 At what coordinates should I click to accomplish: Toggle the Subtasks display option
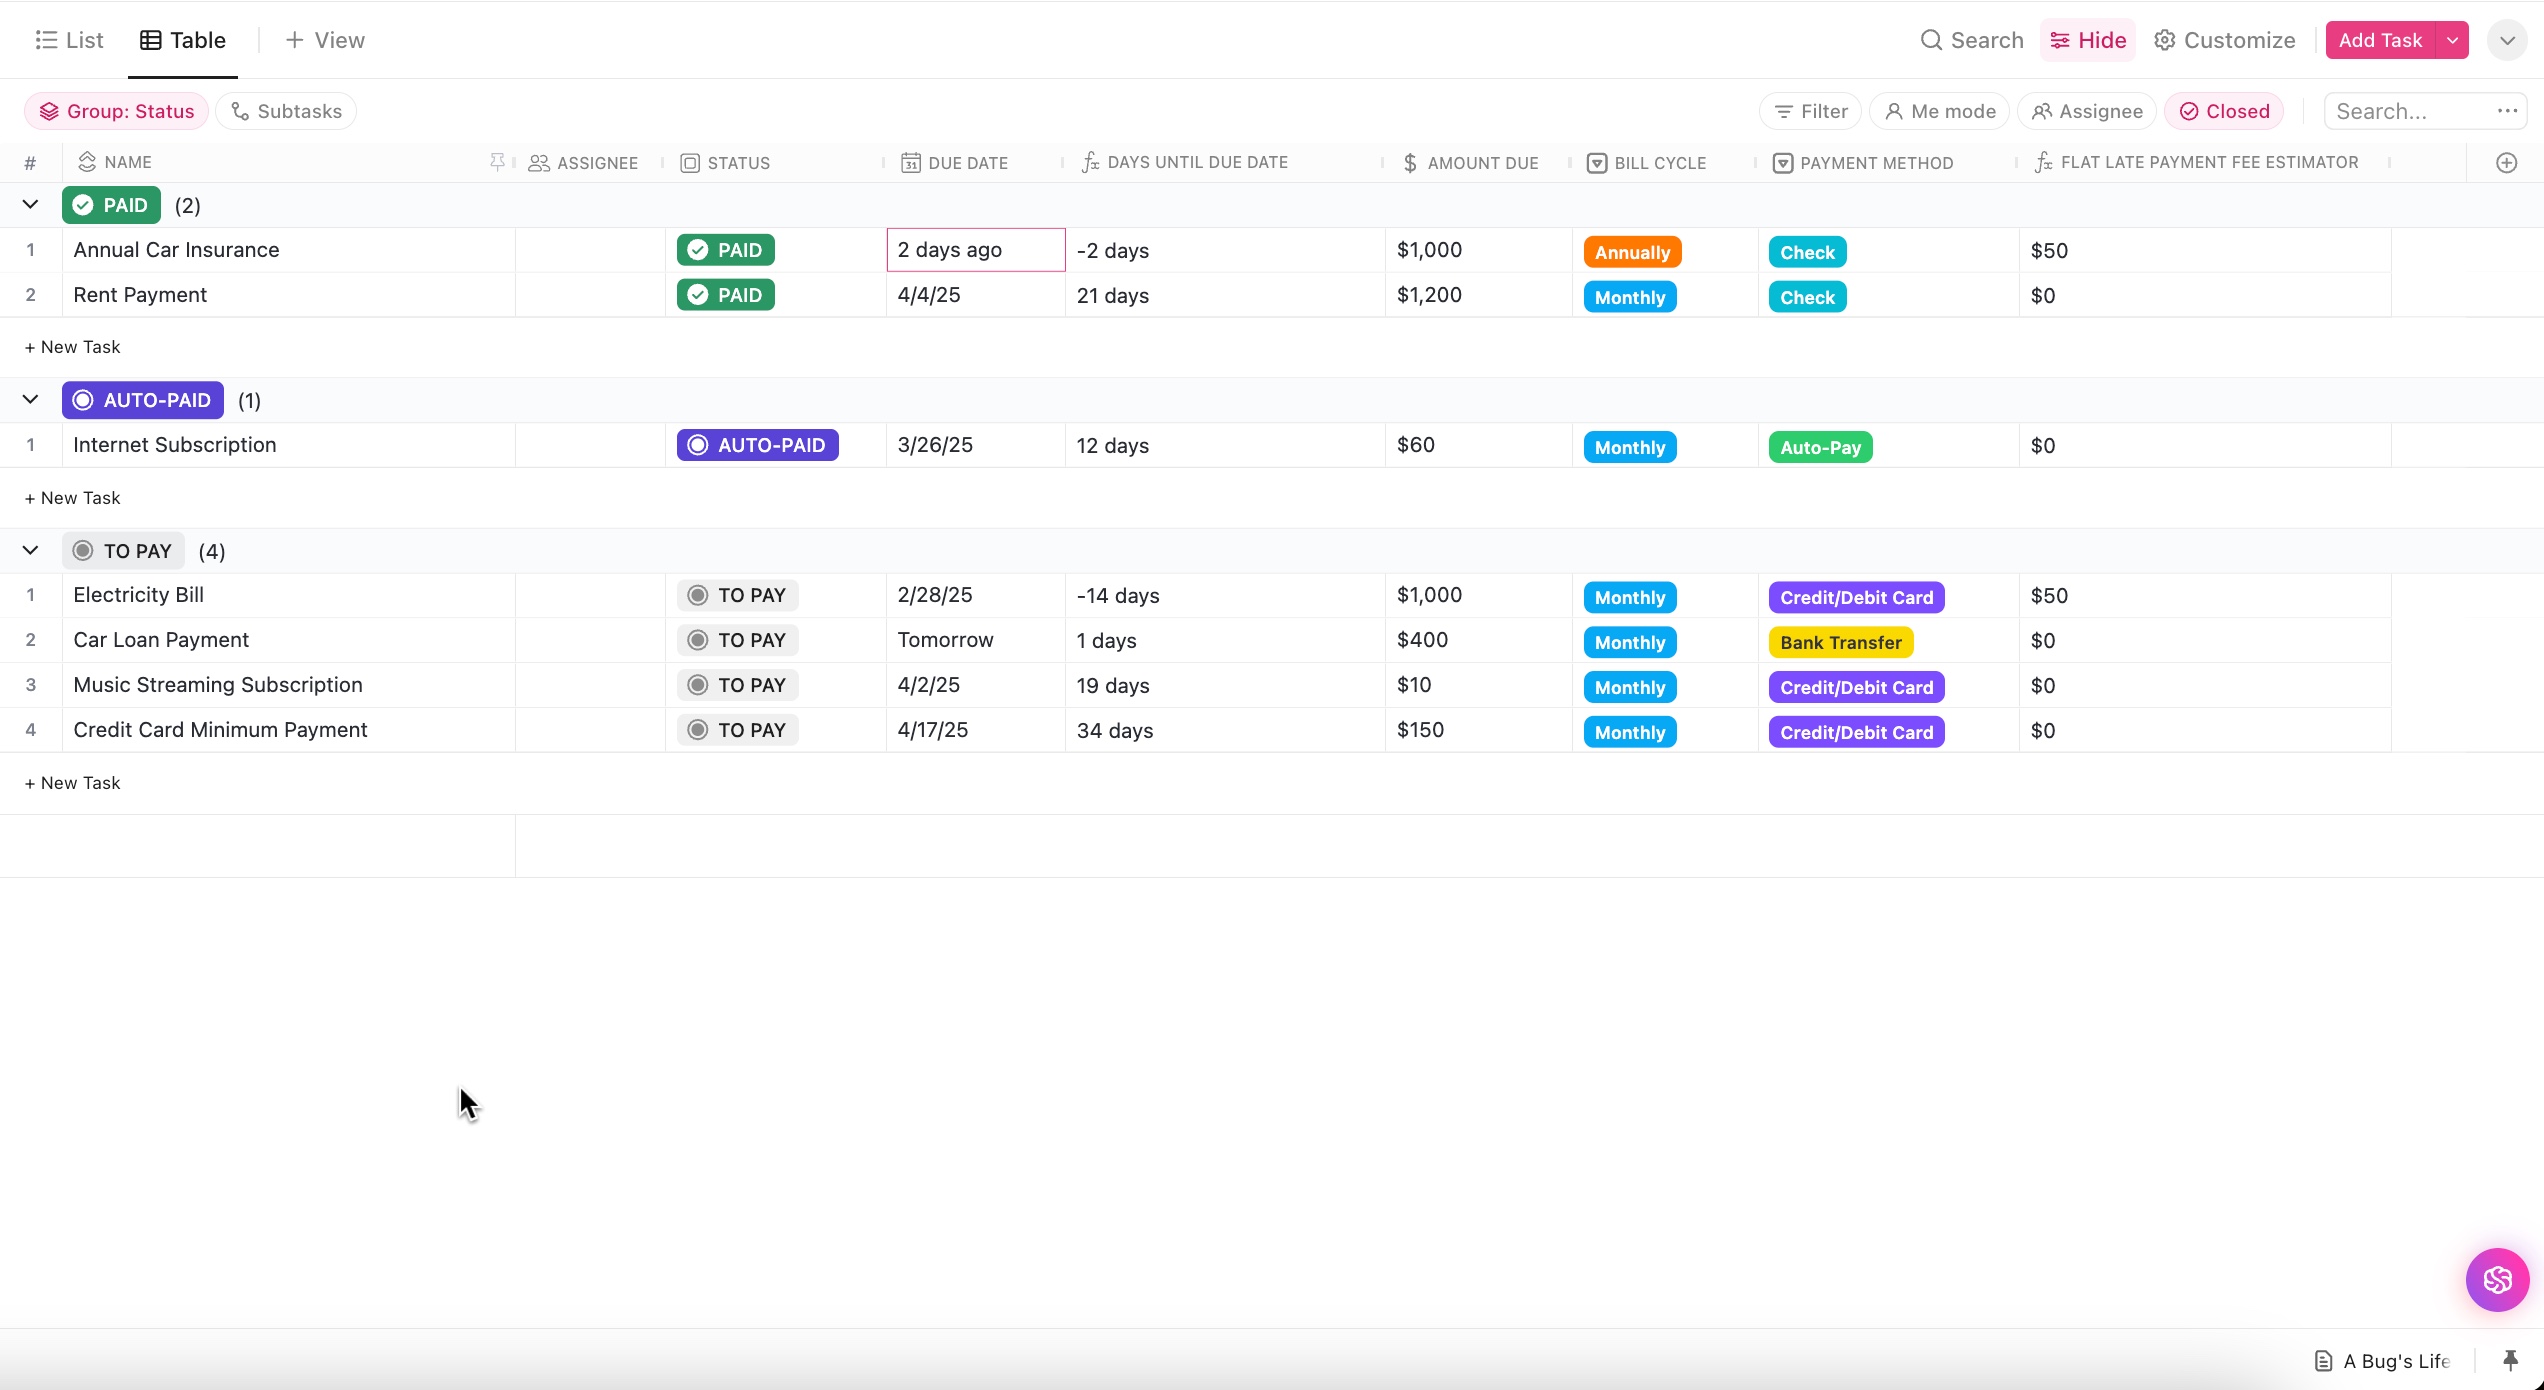pos(286,111)
